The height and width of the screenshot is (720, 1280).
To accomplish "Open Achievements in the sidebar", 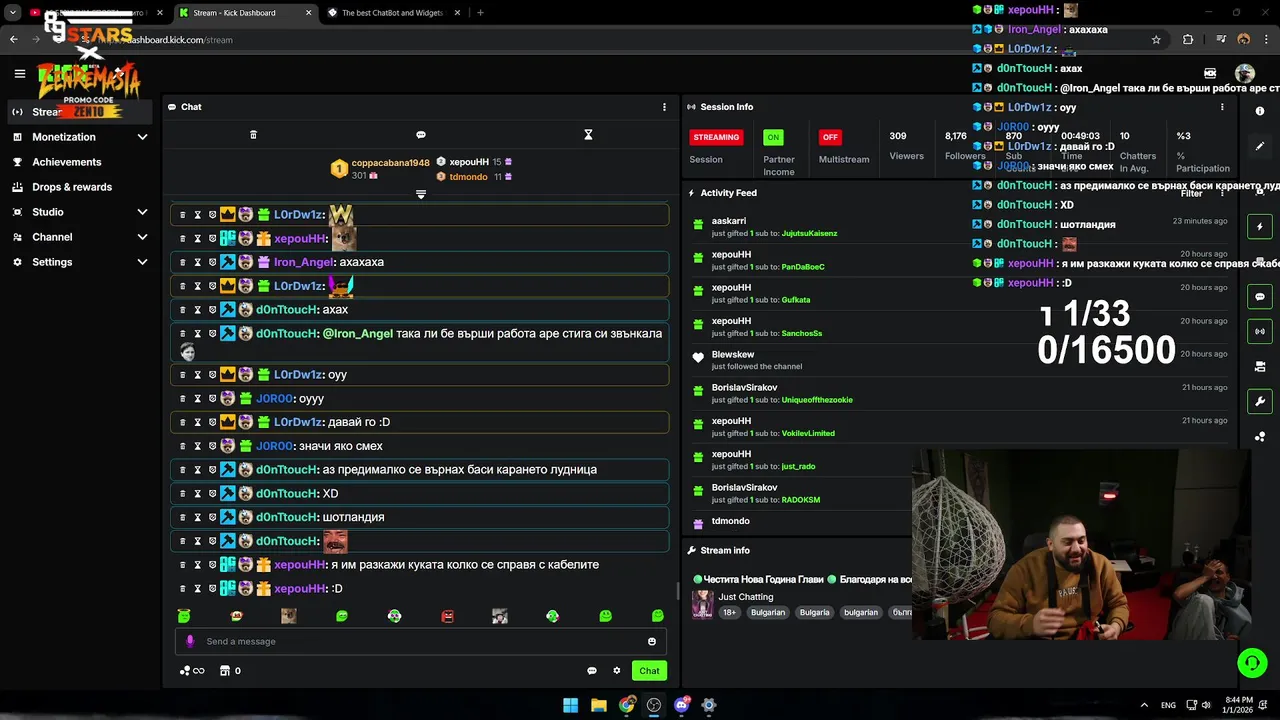I will coord(66,162).
